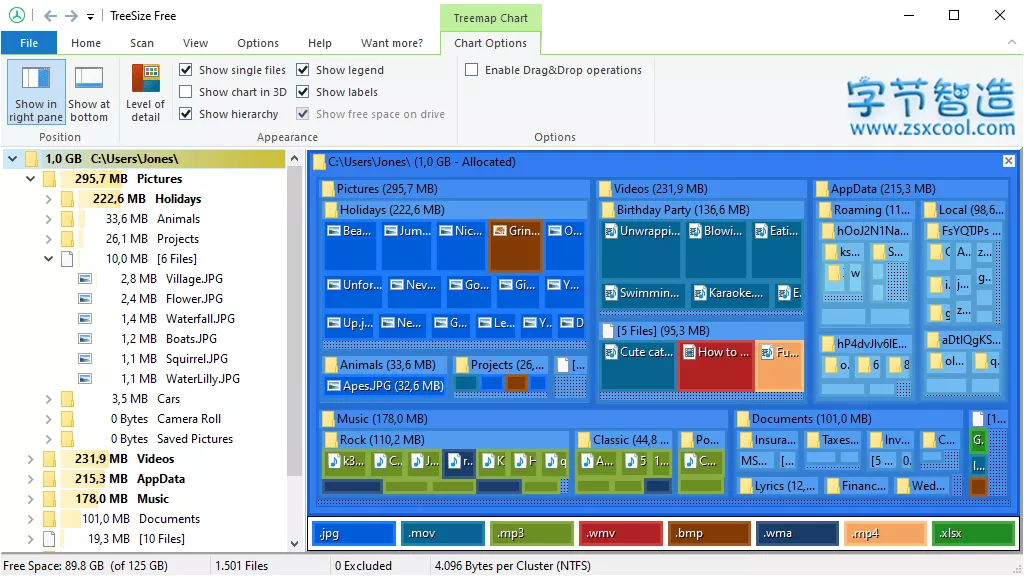The width and height of the screenshot is (1024, 576).
Task: Click the Swimmin... video tile
Action: pyautogui.click(x=643, y=293)
